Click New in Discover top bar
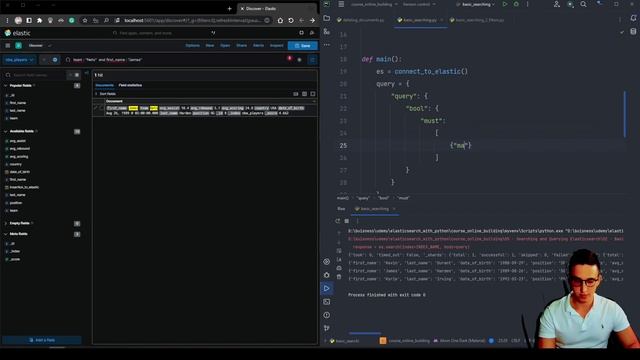 tap(210, 46)
